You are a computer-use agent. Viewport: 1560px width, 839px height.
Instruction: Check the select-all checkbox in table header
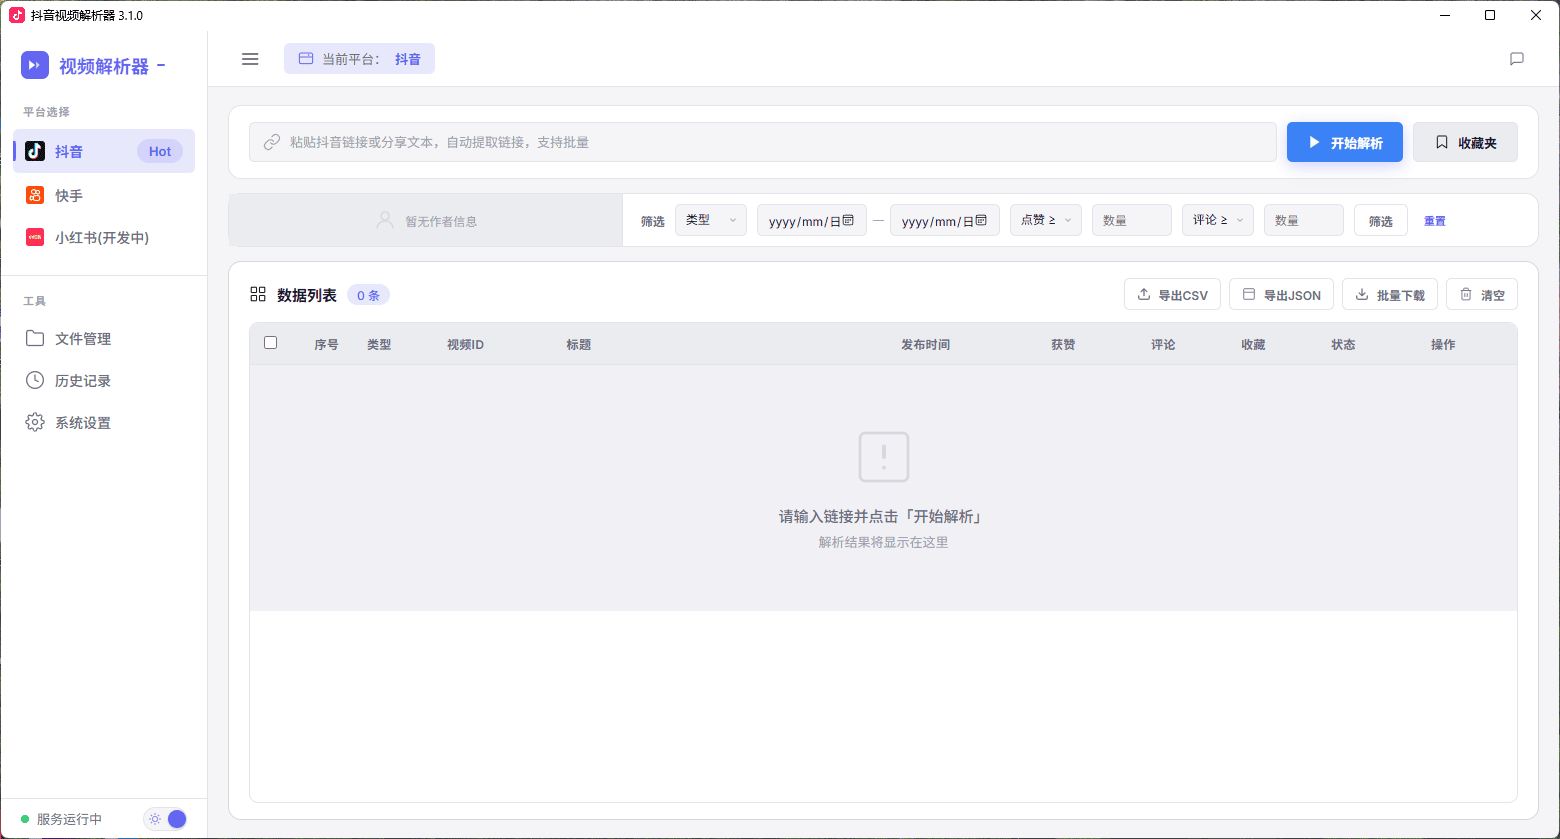(x=270, y=343)
